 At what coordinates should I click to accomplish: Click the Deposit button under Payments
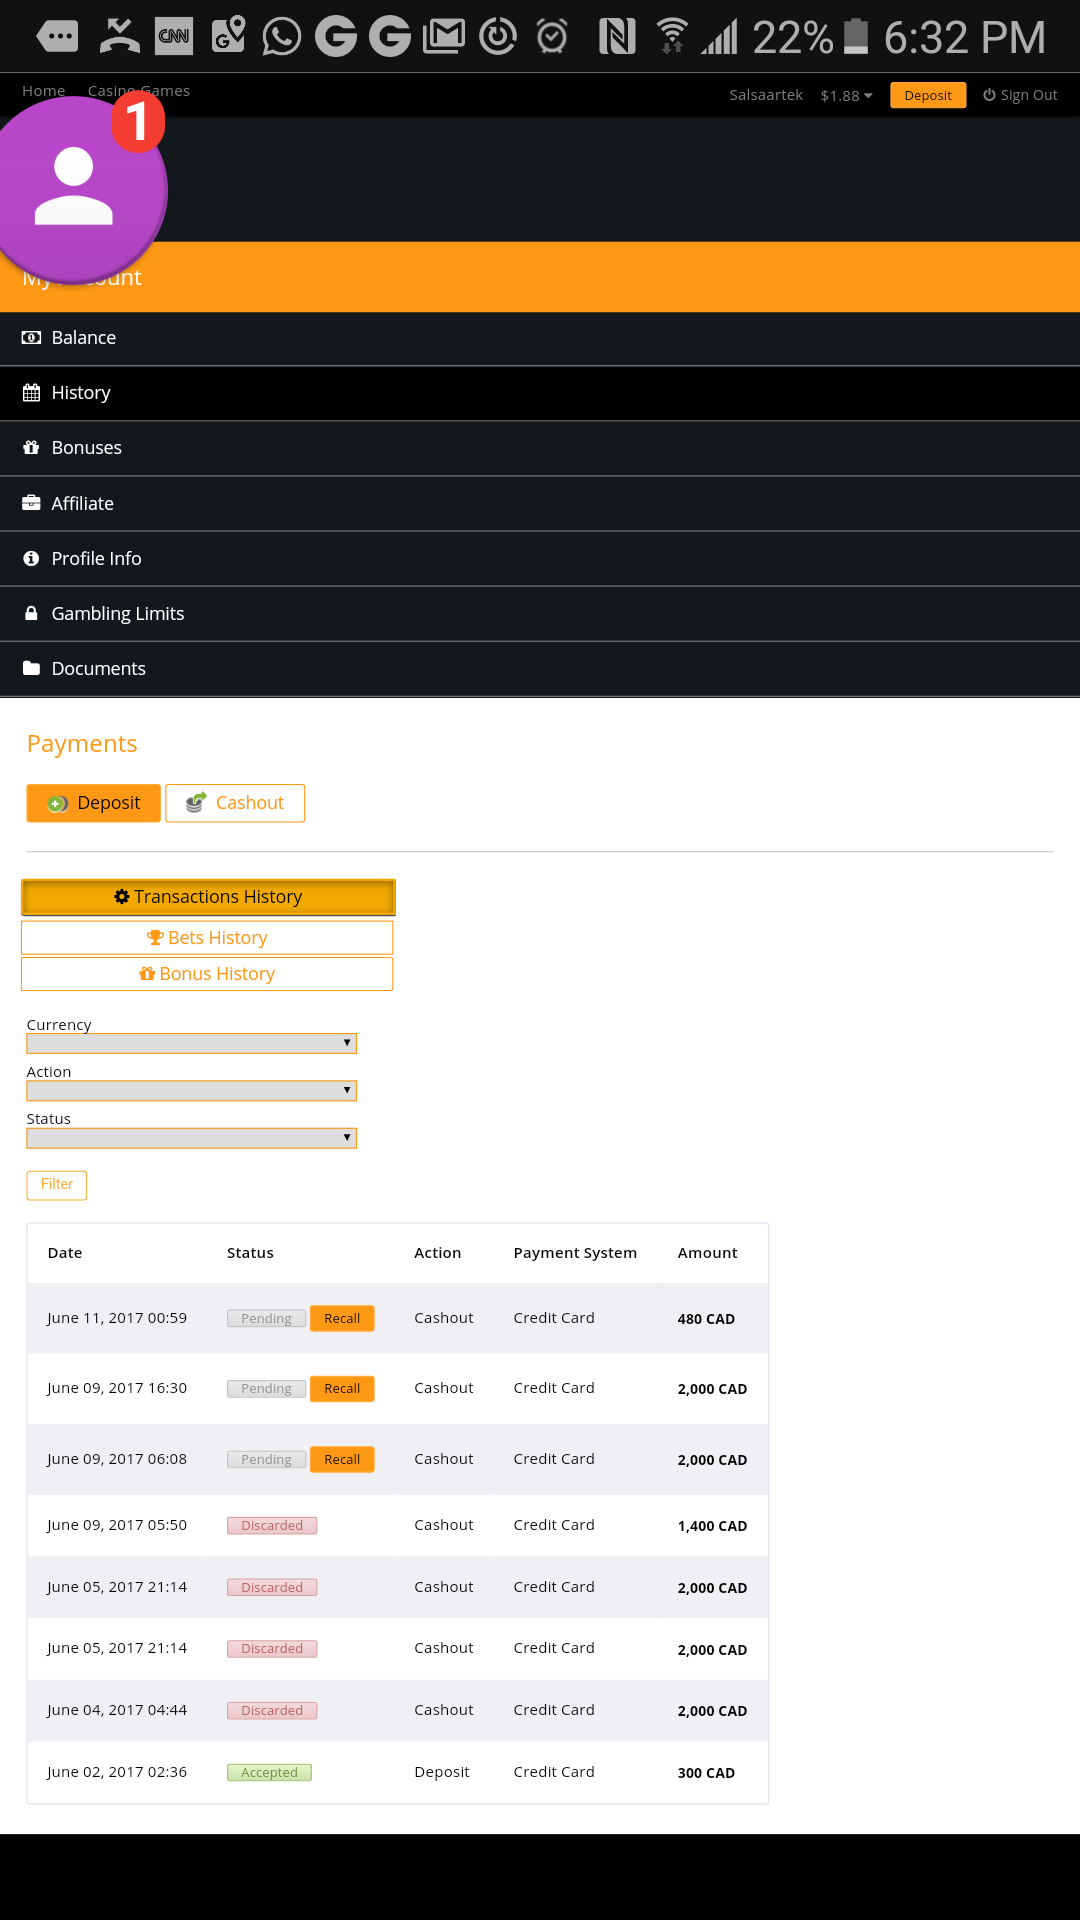coord(93,803)
